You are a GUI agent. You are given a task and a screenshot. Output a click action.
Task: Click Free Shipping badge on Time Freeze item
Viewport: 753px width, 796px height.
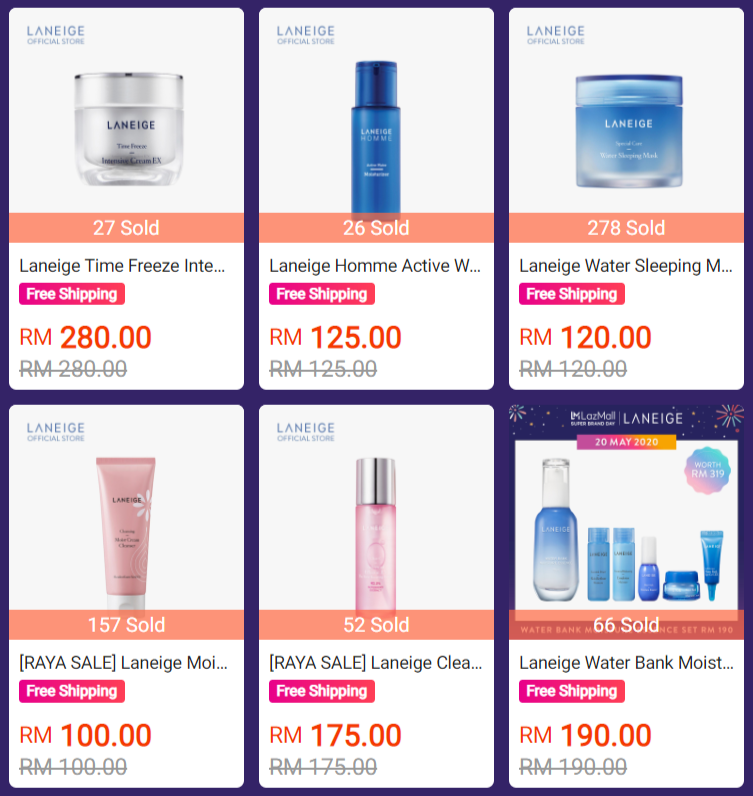point(72,294)
